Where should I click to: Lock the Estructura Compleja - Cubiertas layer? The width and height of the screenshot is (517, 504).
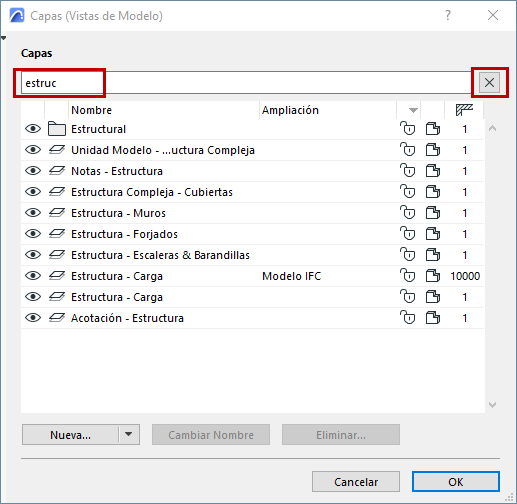coord(408,192)
